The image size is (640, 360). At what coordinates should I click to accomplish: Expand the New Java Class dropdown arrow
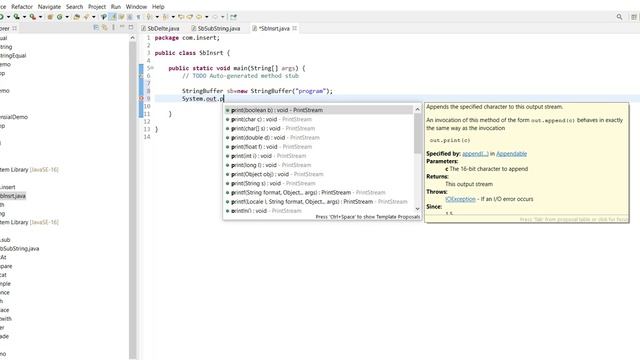point(67,17)
